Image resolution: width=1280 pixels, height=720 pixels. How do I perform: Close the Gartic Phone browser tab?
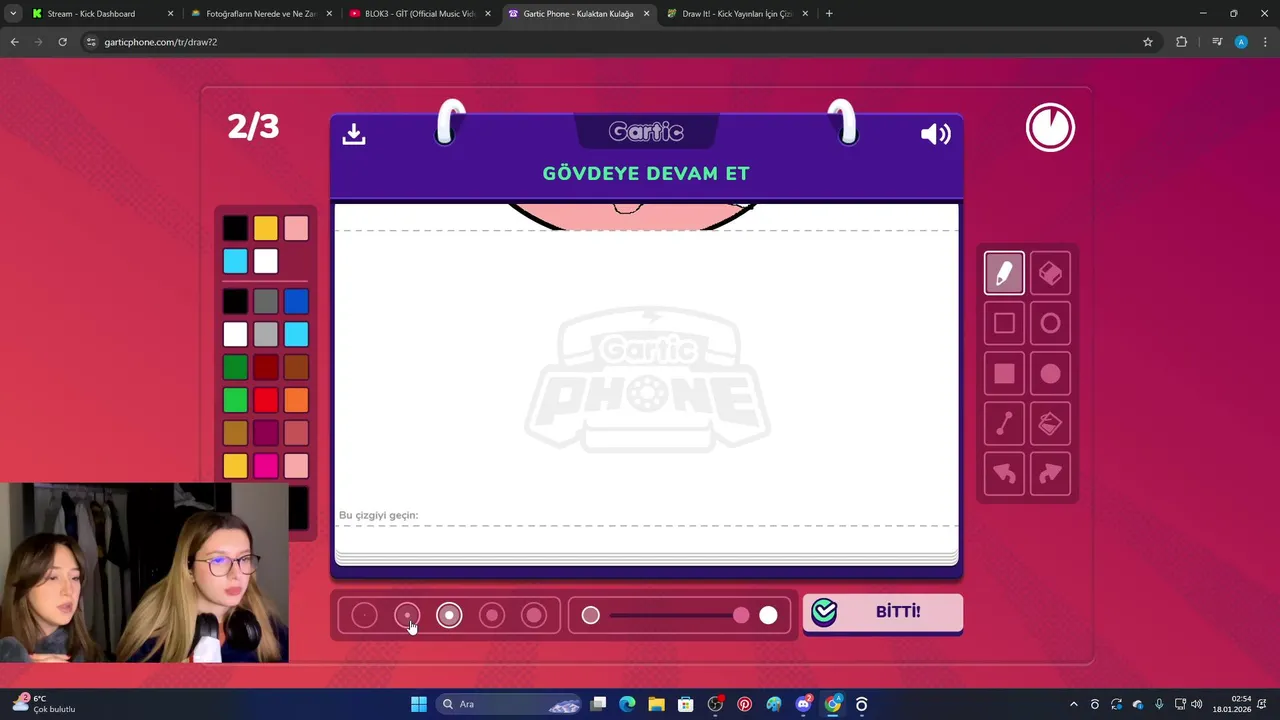pyautogui.click(x=646, y=14)
